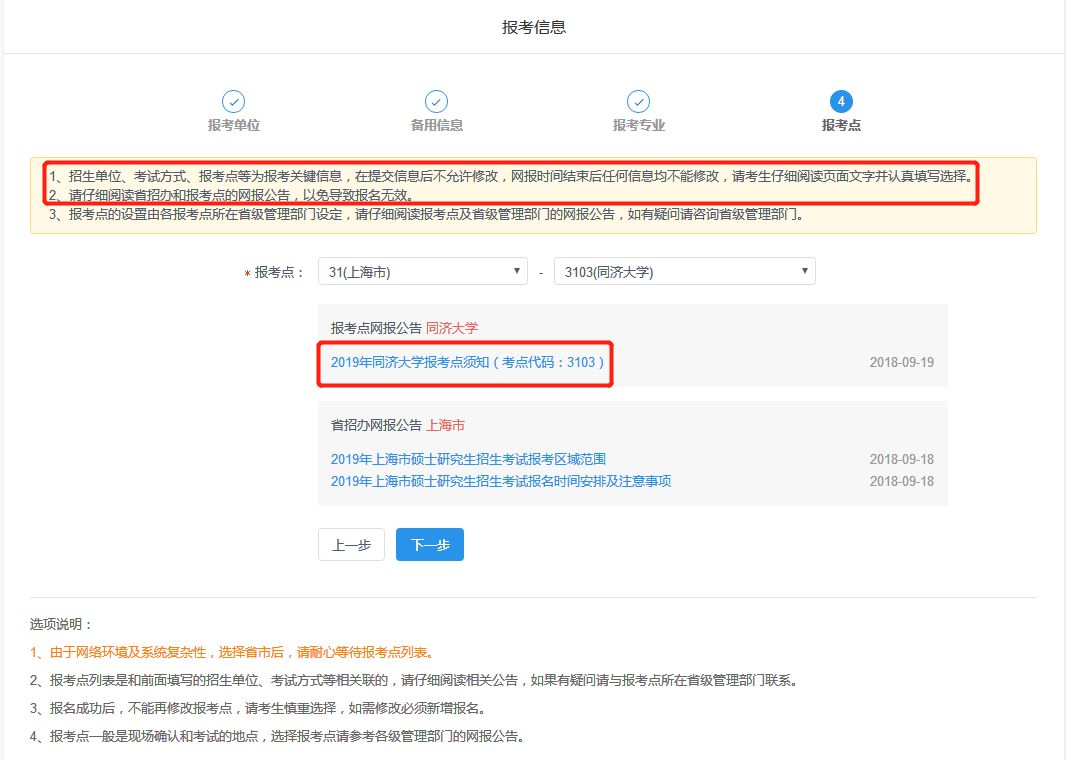Open the 上海市硕士研究生招生考试报考区域范围 link
The width and height of the screenshot is (1067, 760).
468,460
